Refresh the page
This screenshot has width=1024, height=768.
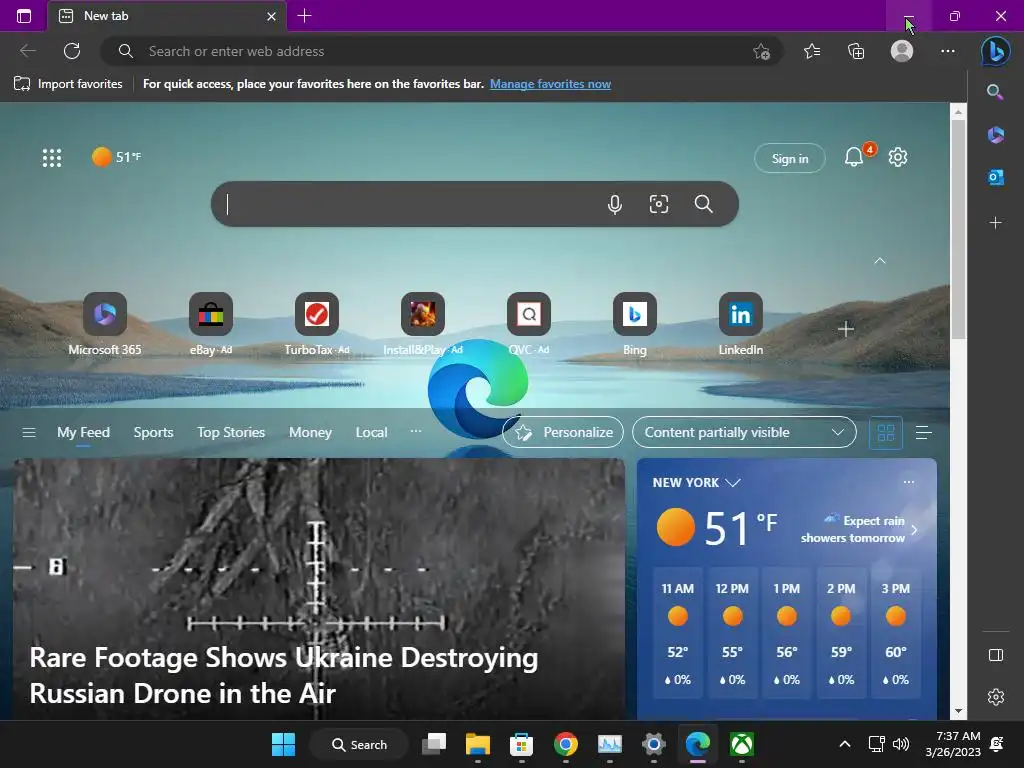coord(72,51)
